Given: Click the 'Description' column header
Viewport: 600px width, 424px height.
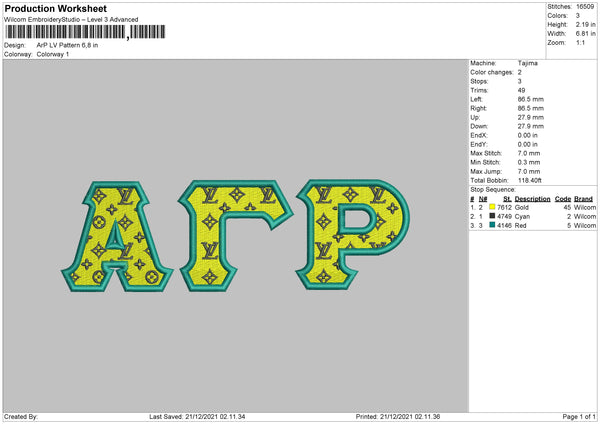Looking at the screenshot, I should (x=532, y=199).
